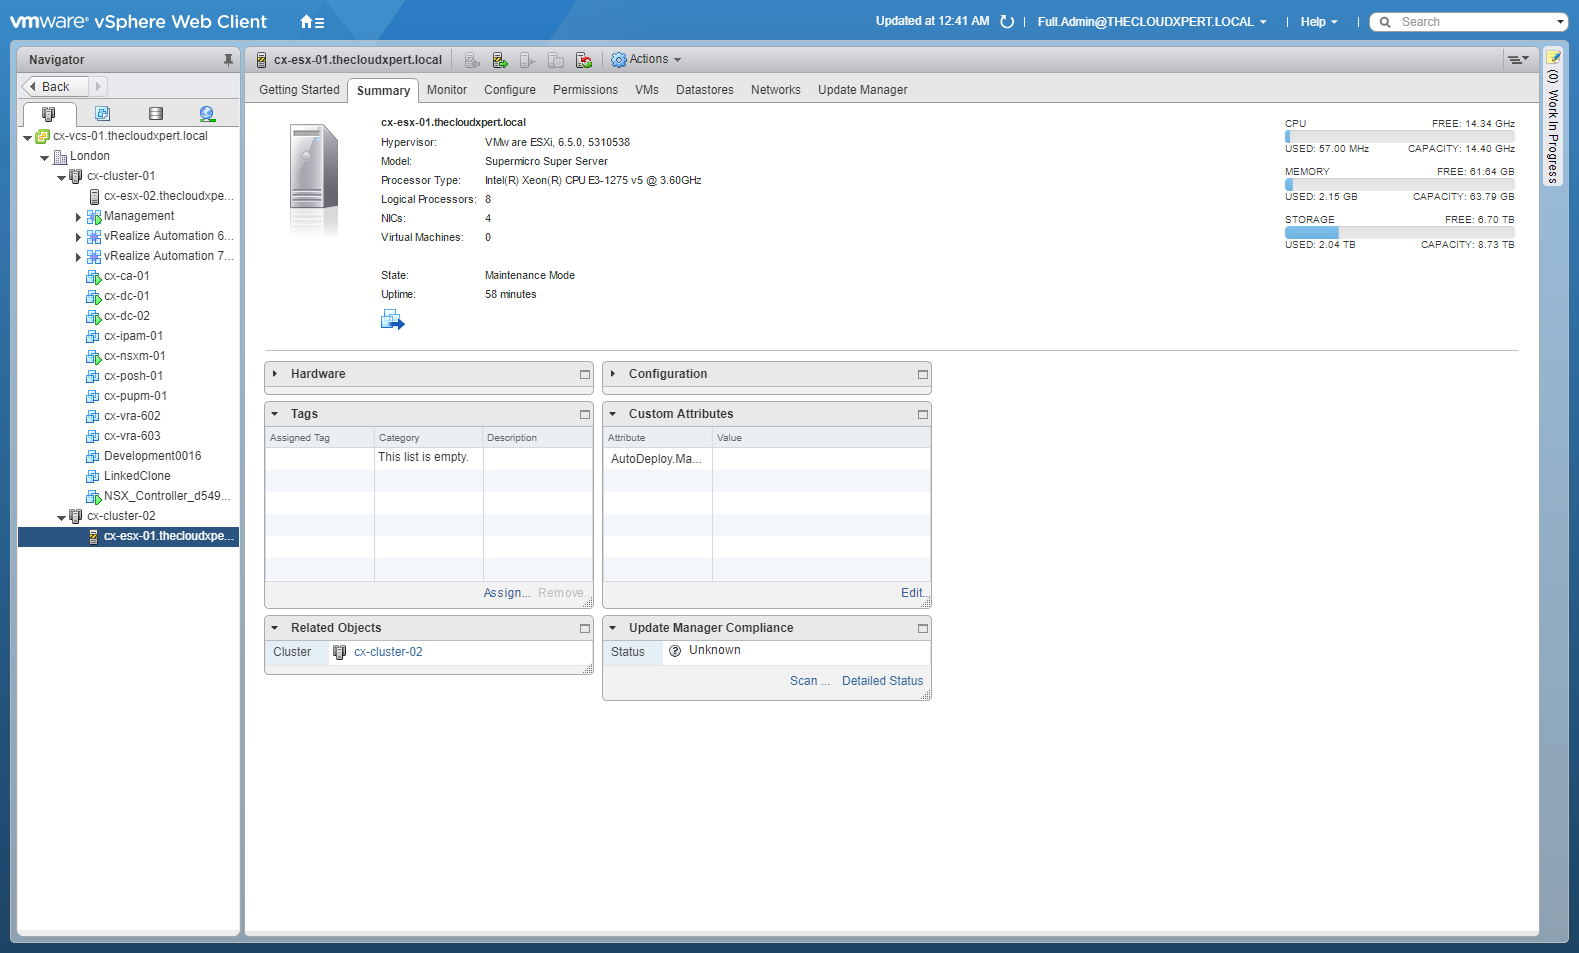
Task: Maximize the Update Manager Compliance panel
Action: tap(923, 628)
